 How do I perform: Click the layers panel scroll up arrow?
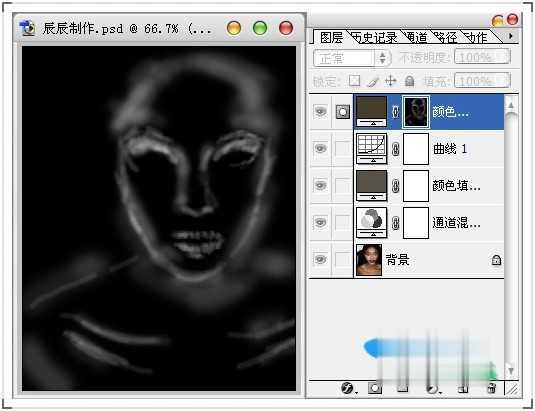[x=511, y=105]
